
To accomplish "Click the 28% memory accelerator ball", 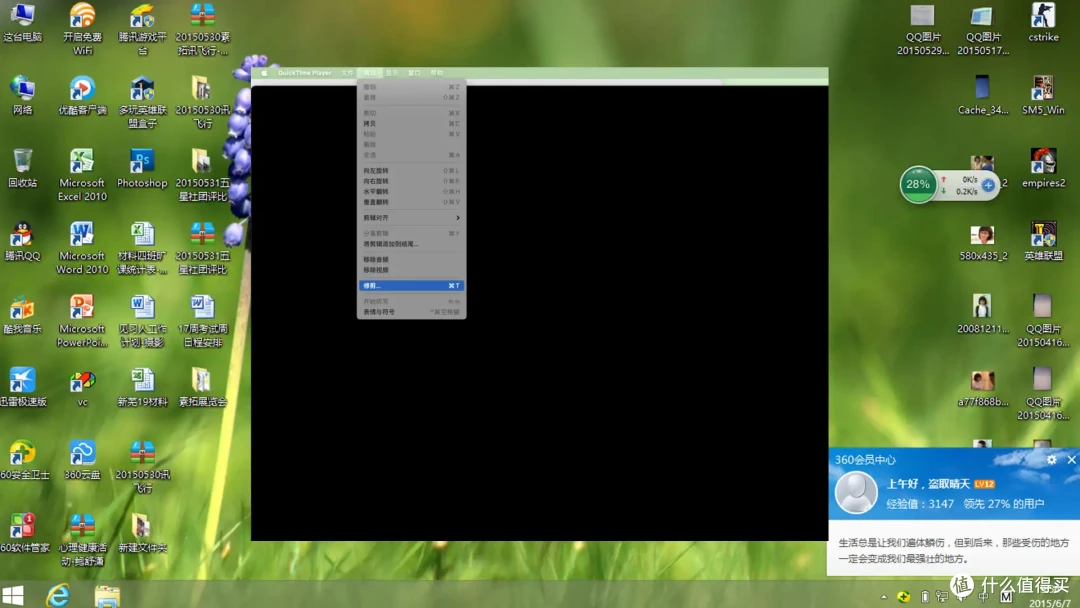I will (x=917, y=184).
